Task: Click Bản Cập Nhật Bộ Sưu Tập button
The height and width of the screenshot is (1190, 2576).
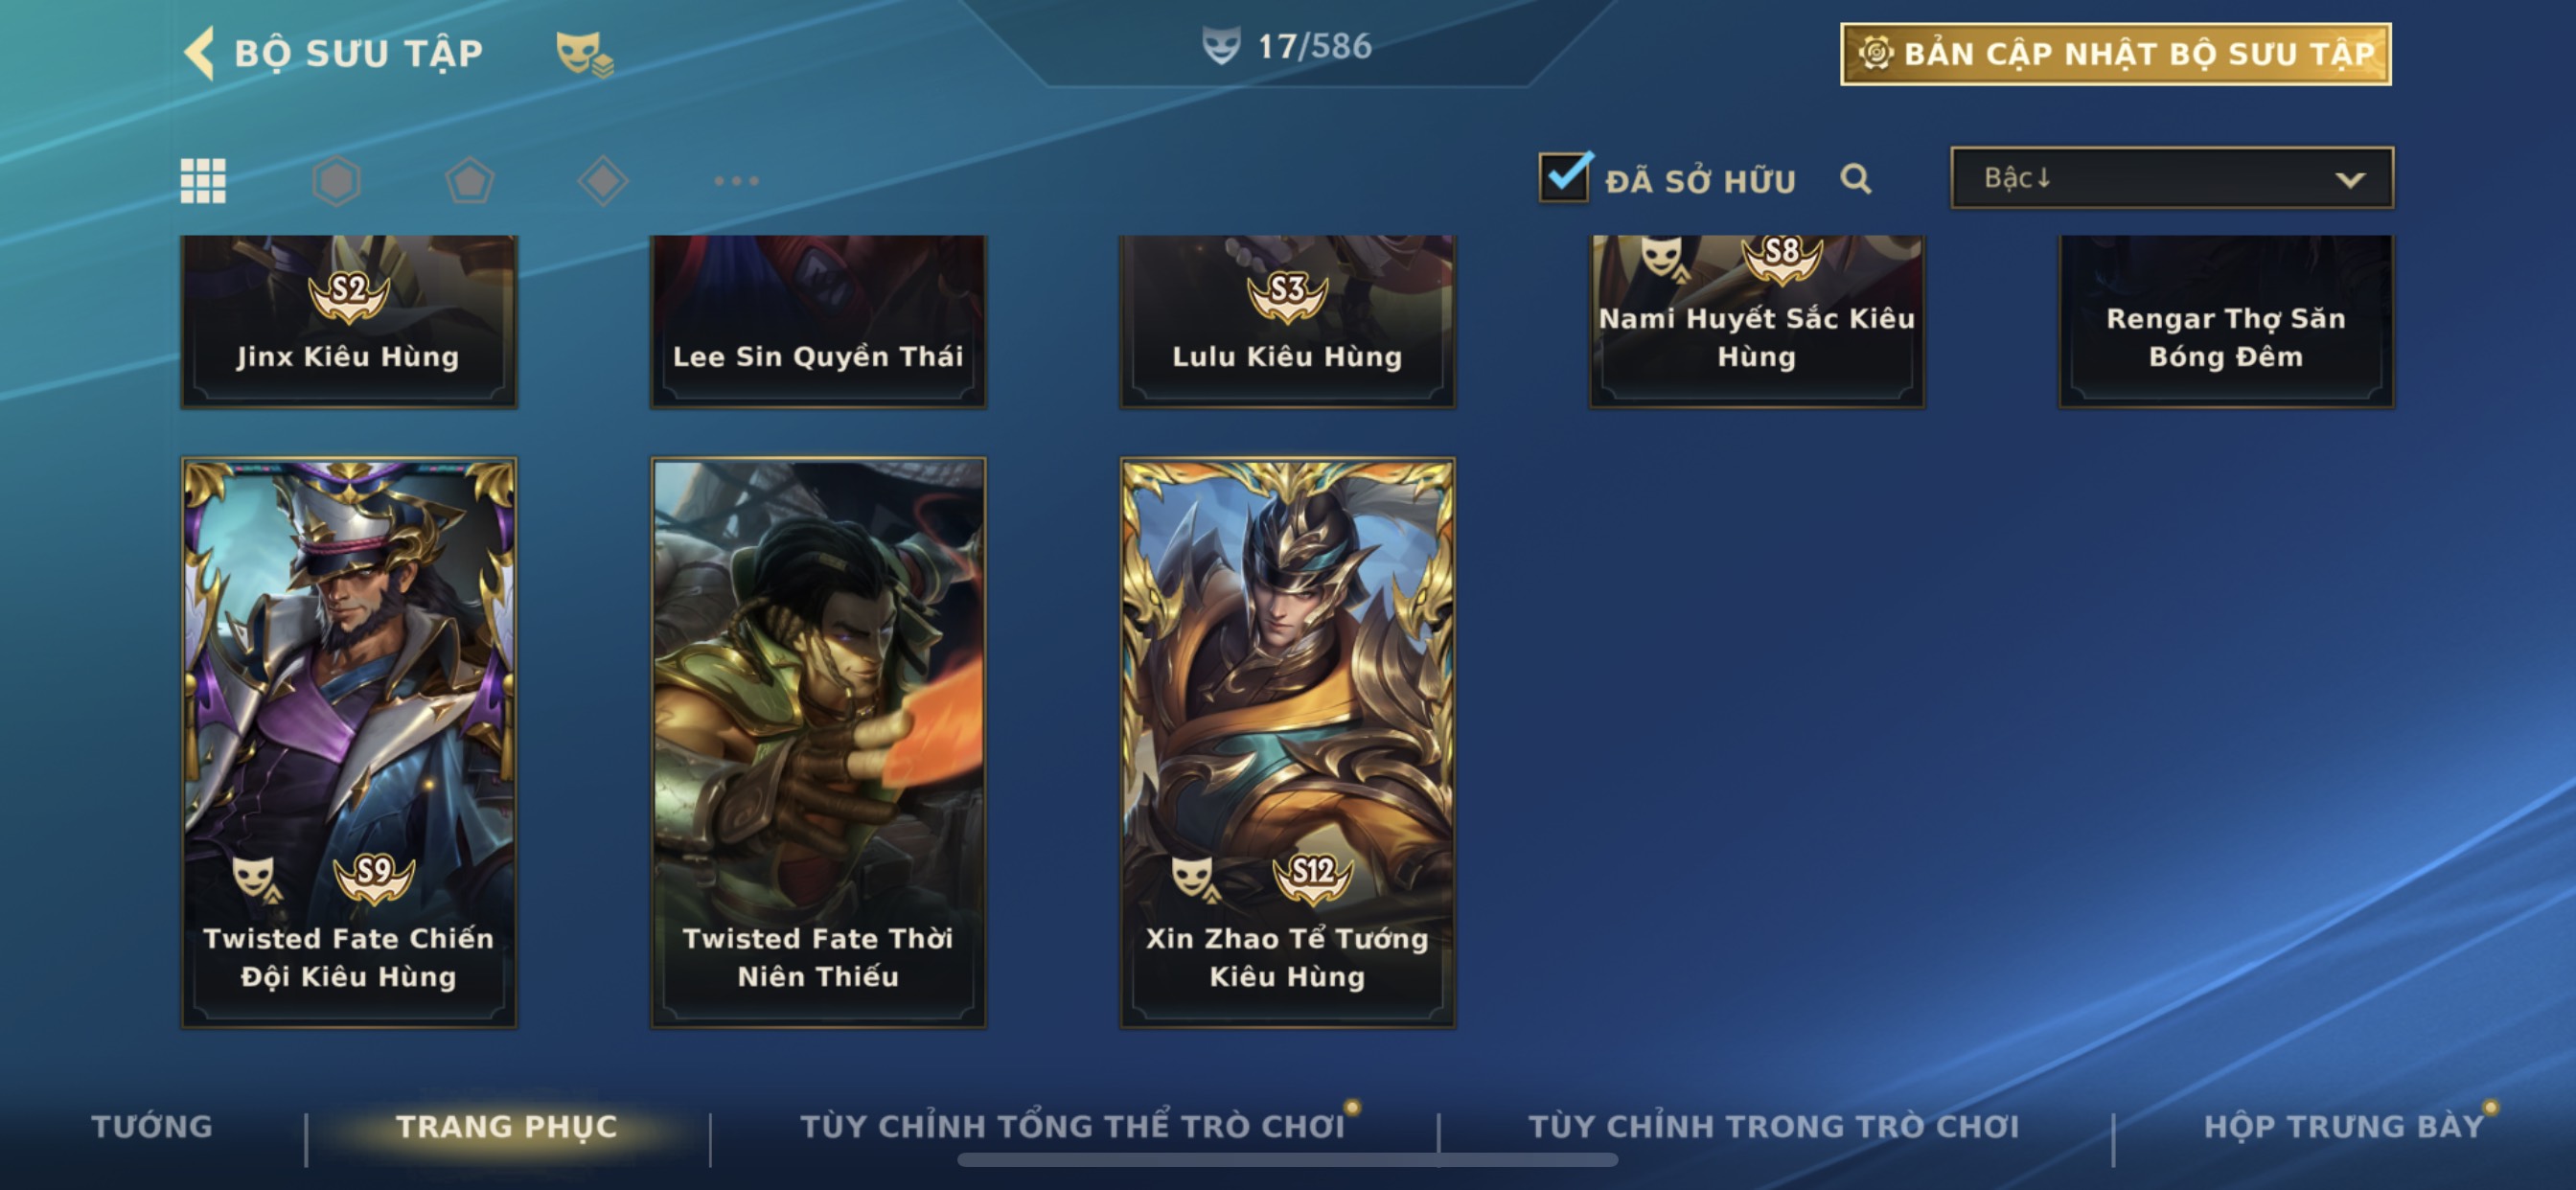Action: (x=2116, y=54)
